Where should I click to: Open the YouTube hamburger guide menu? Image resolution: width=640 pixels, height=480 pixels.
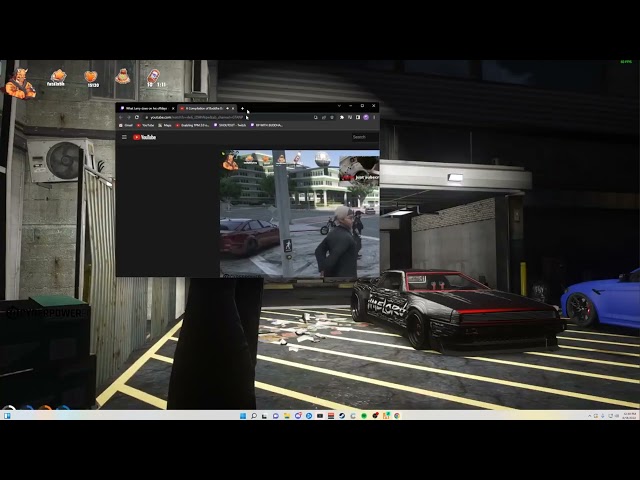(124, 137)
